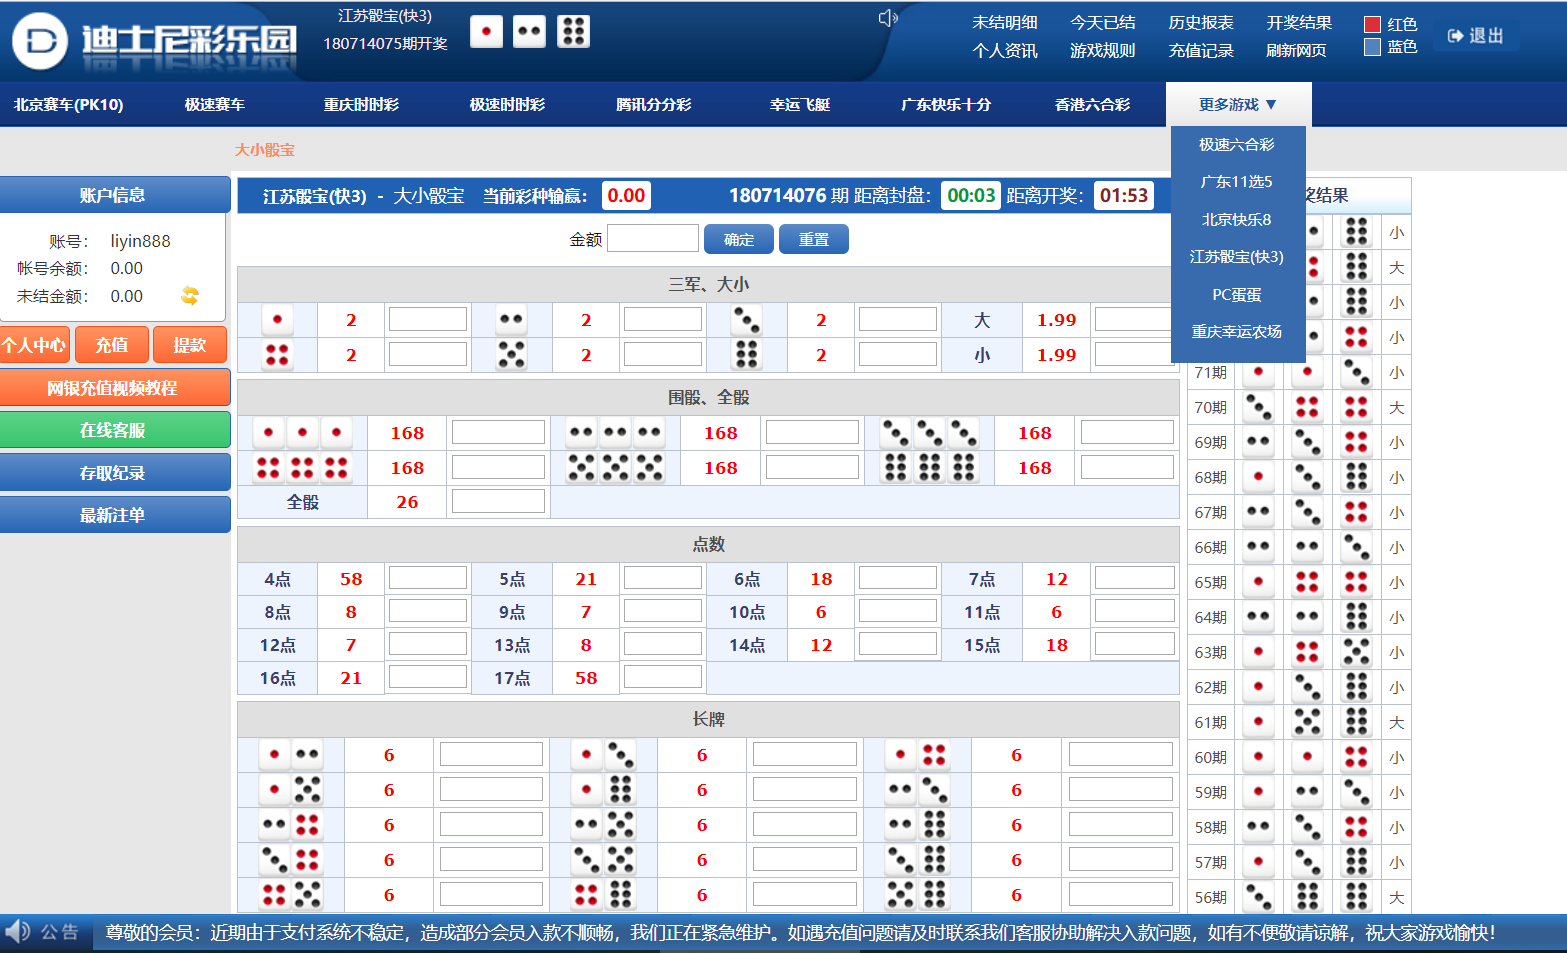
Task: Select the single one-dot die in 三军
Action: tap(277, 320)
